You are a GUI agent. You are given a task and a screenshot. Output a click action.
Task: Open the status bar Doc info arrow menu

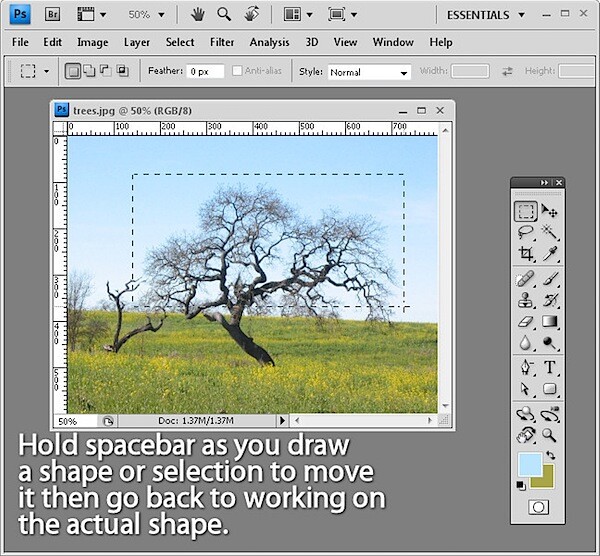pos(282,421)
